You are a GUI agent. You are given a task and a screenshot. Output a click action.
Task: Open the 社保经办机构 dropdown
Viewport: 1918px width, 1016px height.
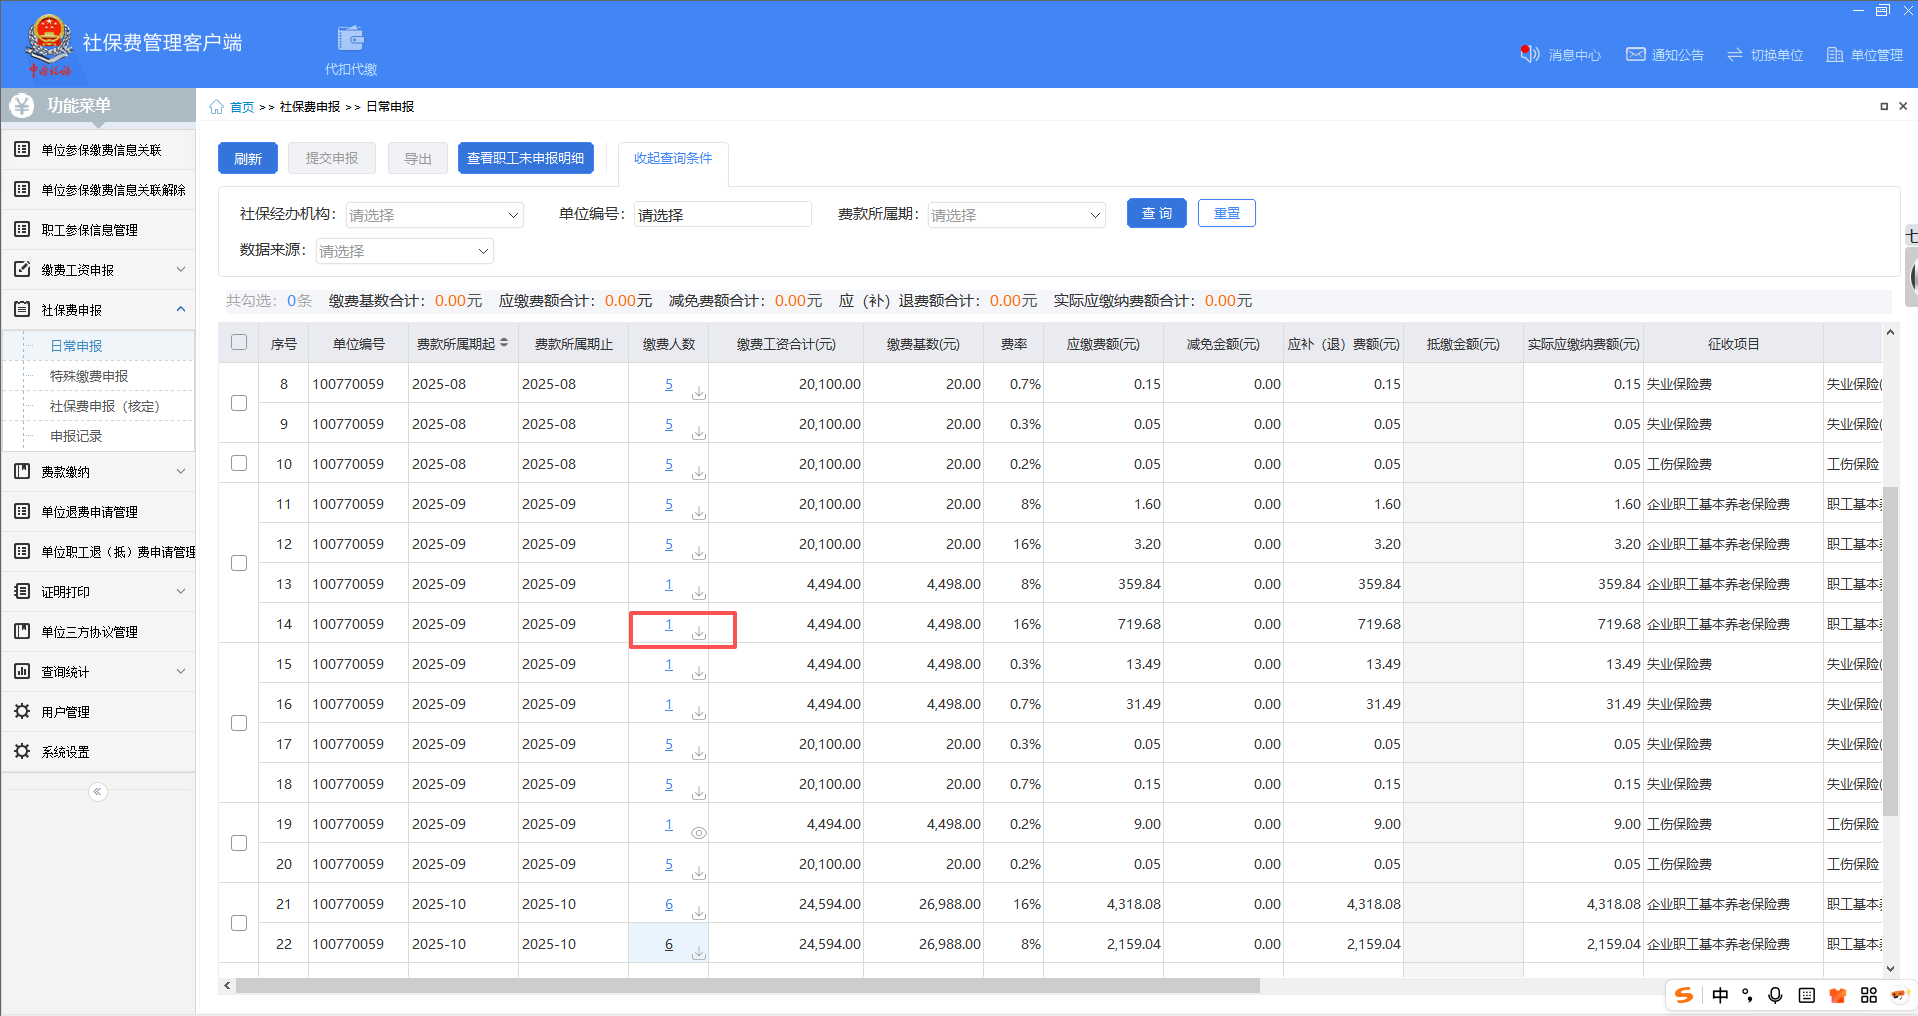[435, 215]
